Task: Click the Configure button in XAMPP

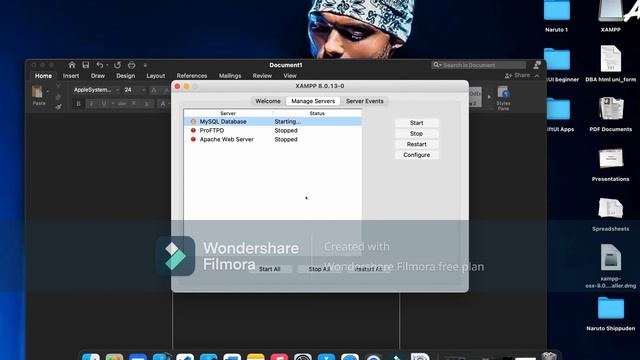Action: coord(416,155)
